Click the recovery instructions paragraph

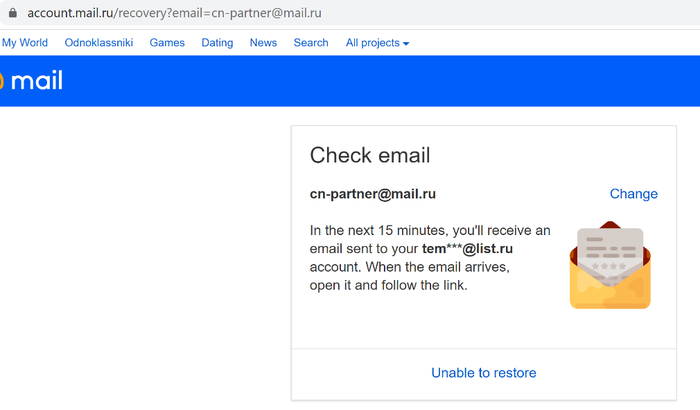coord(430,258)
